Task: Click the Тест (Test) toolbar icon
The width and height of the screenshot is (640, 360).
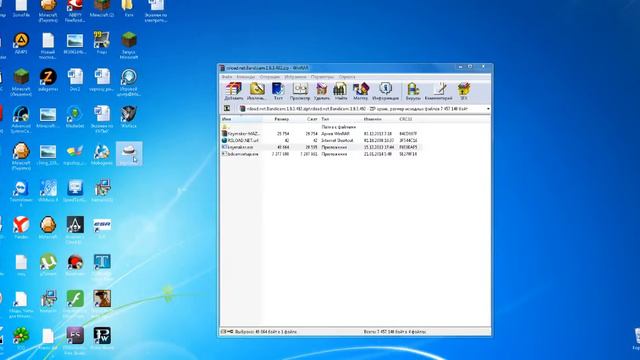Action: pos(278,91)
